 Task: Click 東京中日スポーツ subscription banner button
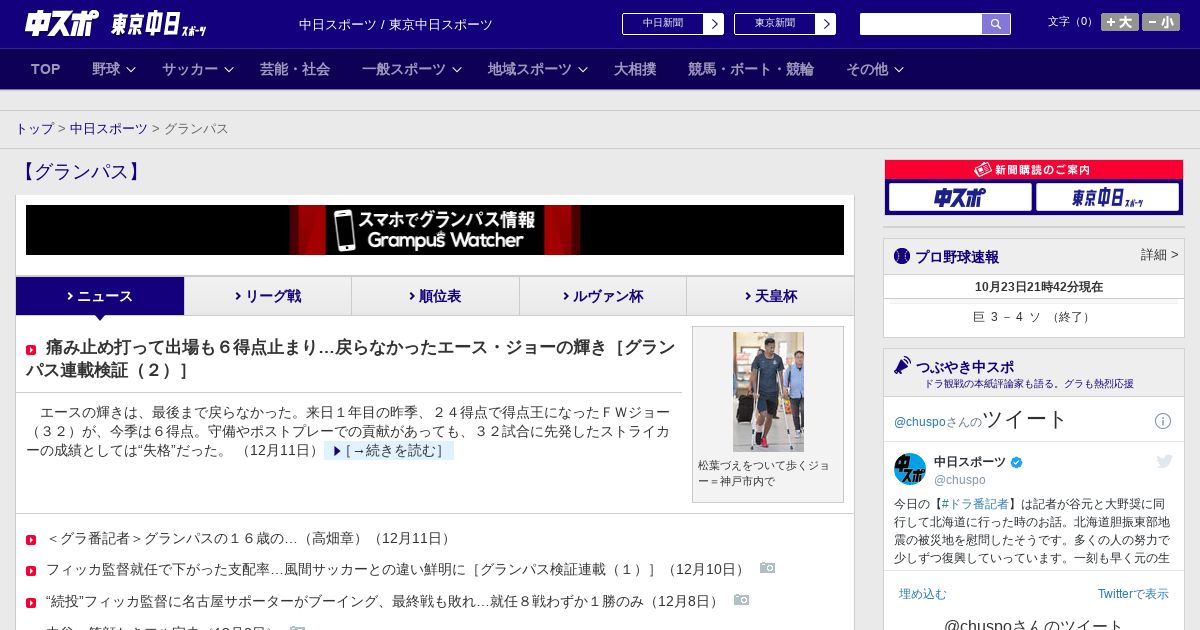tap(1107, 197)
